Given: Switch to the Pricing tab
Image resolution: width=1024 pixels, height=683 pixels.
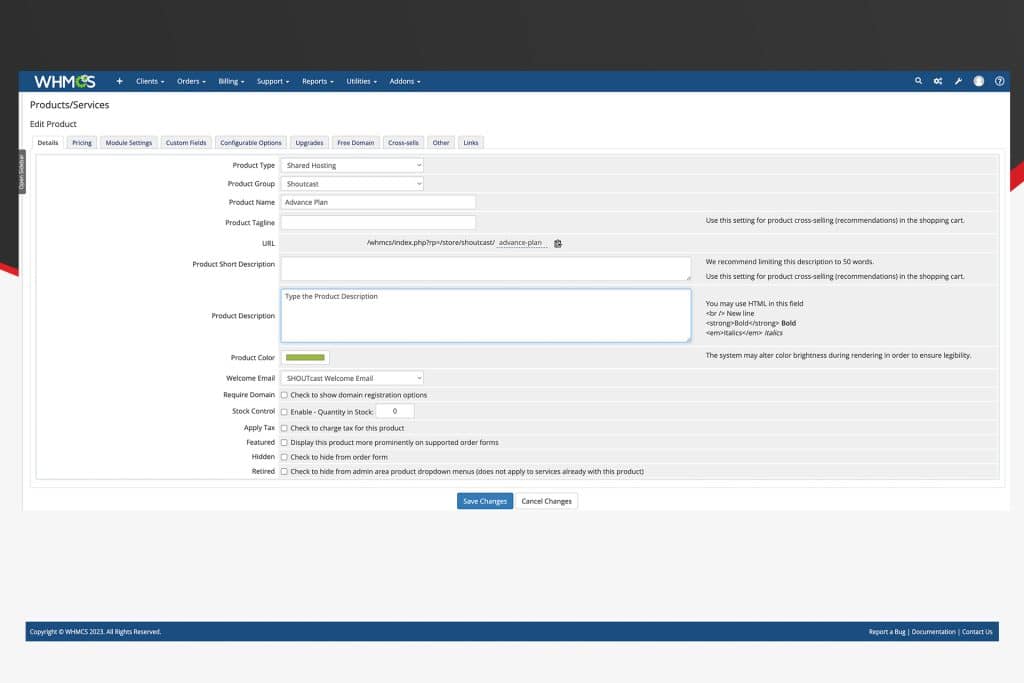Looking at the screenshot, I should point(82,142).
